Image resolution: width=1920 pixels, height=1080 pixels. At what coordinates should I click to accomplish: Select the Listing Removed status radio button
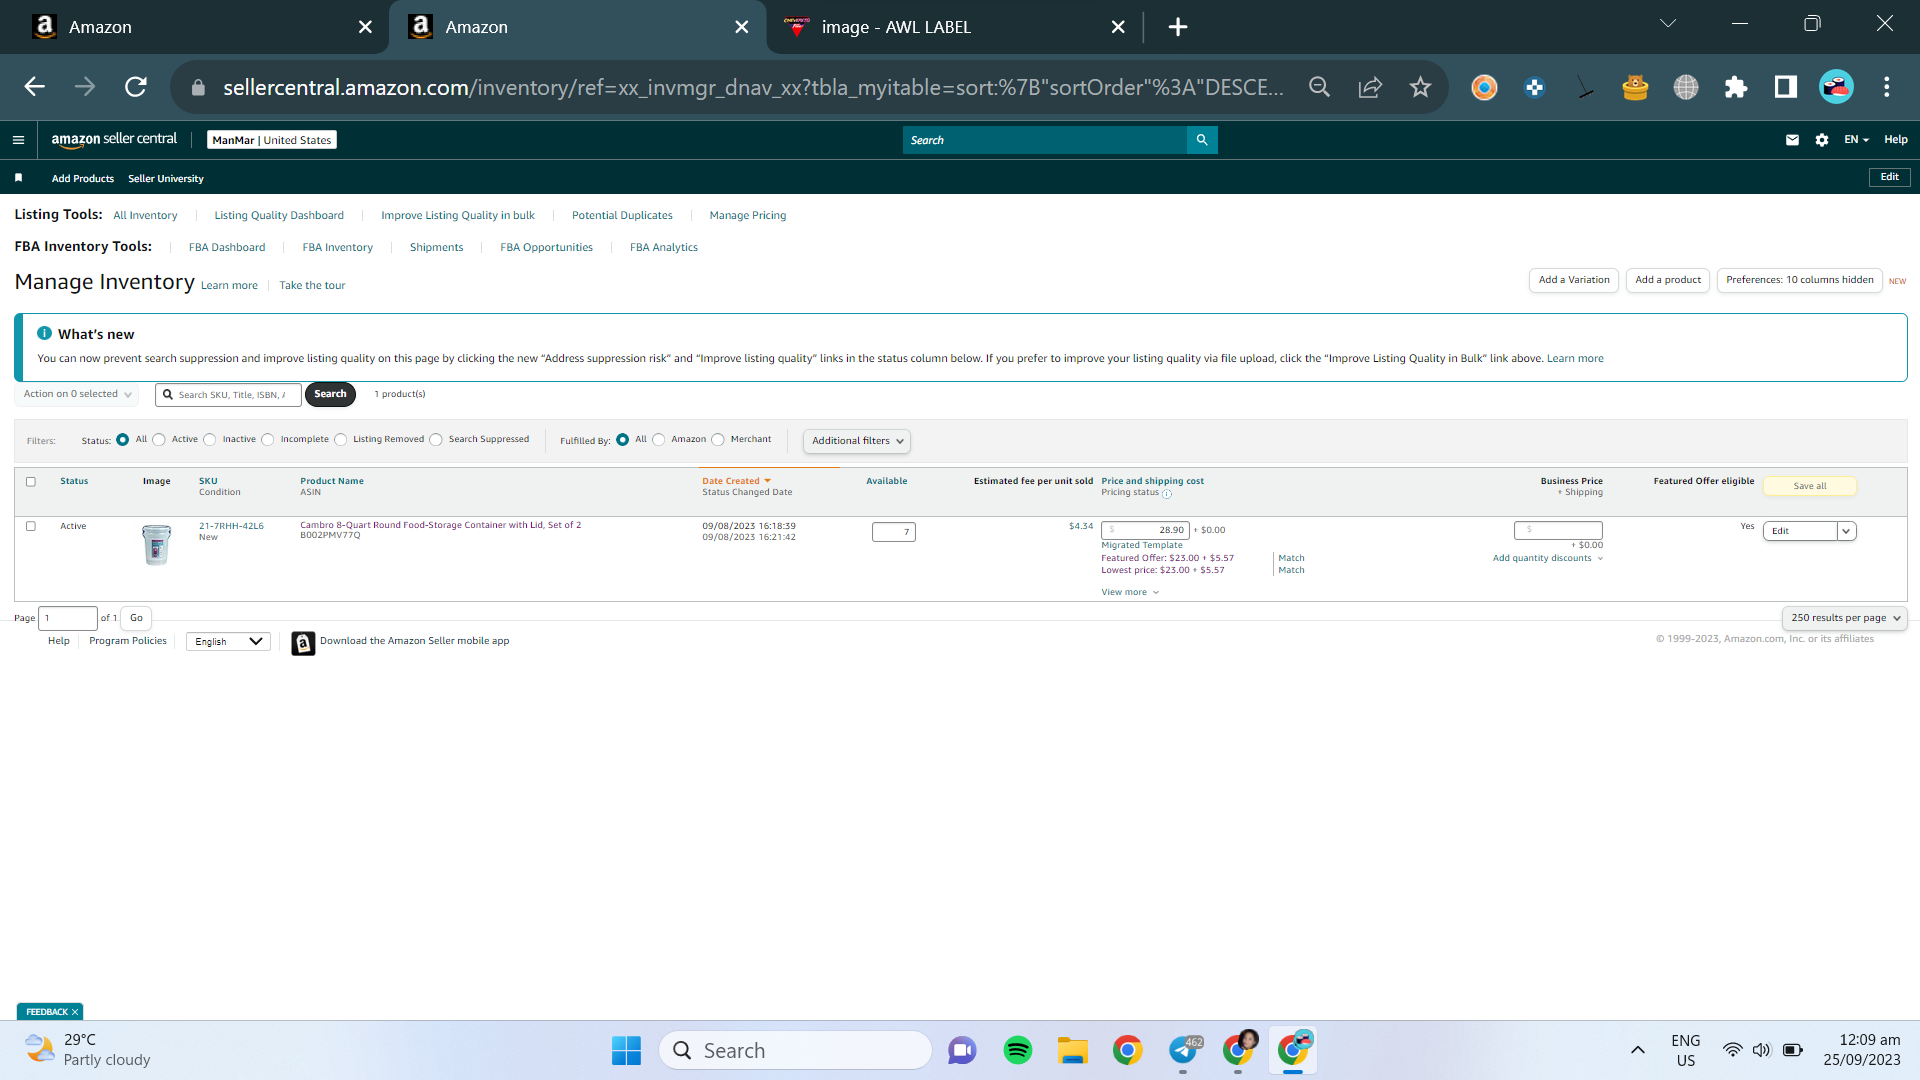point(341,440)
